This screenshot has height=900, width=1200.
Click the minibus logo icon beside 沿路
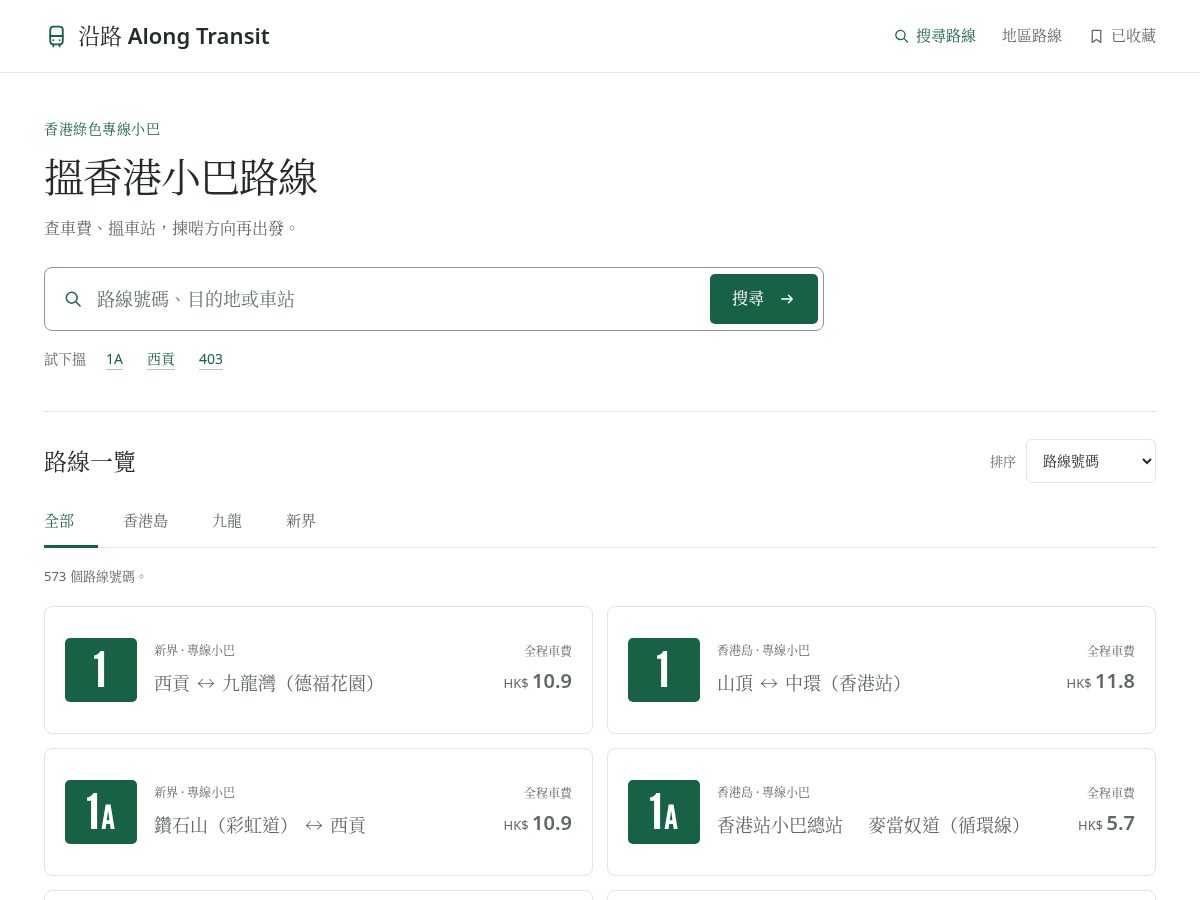pyautogui.click(x=56, y=36)
